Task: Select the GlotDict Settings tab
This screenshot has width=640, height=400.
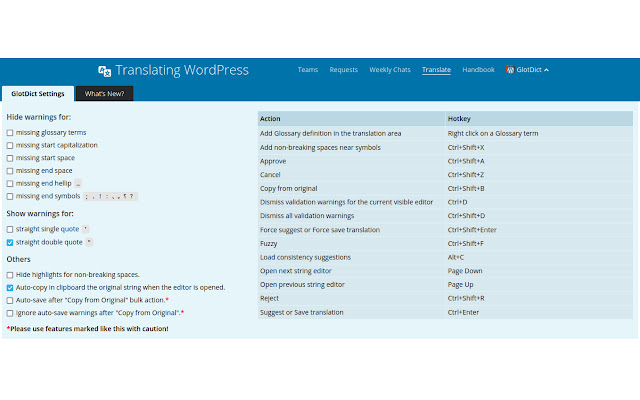Action: coord(38,93)
